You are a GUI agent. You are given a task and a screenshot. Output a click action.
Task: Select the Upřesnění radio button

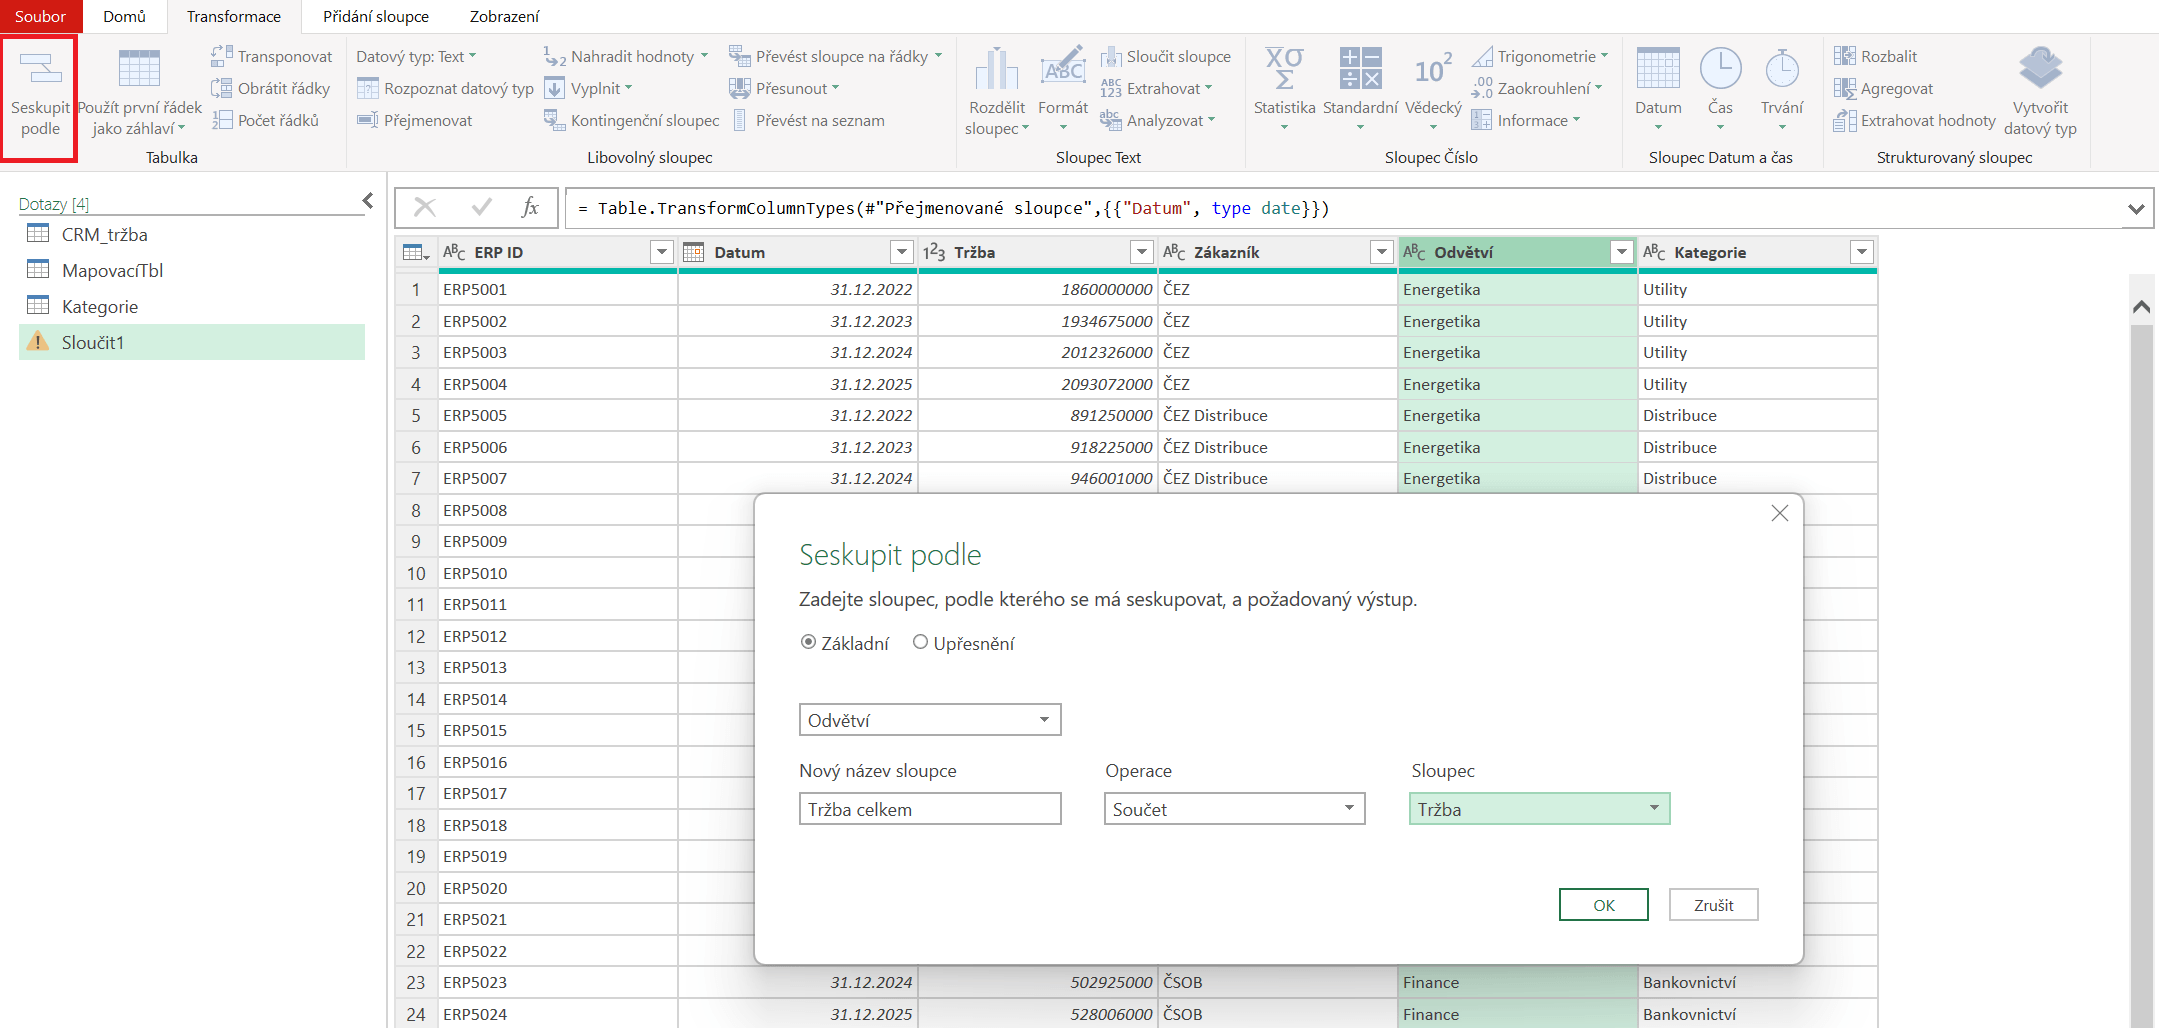point(920,643)
